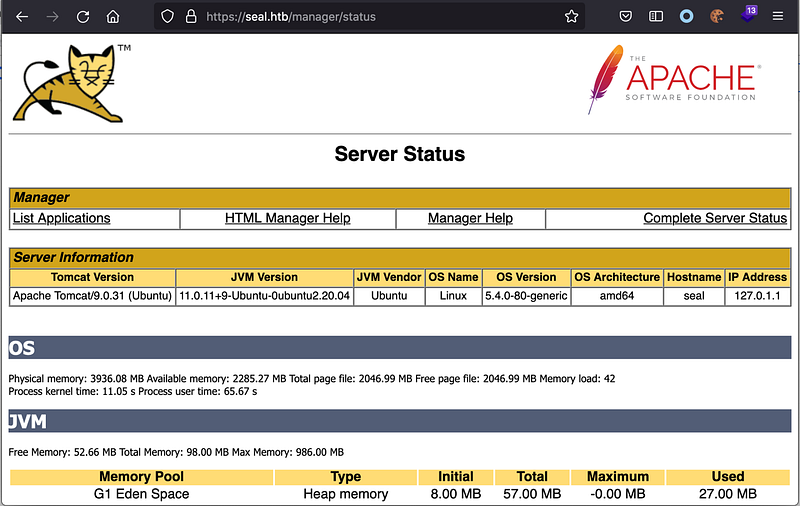Click the Manager section header

(400, 197)
